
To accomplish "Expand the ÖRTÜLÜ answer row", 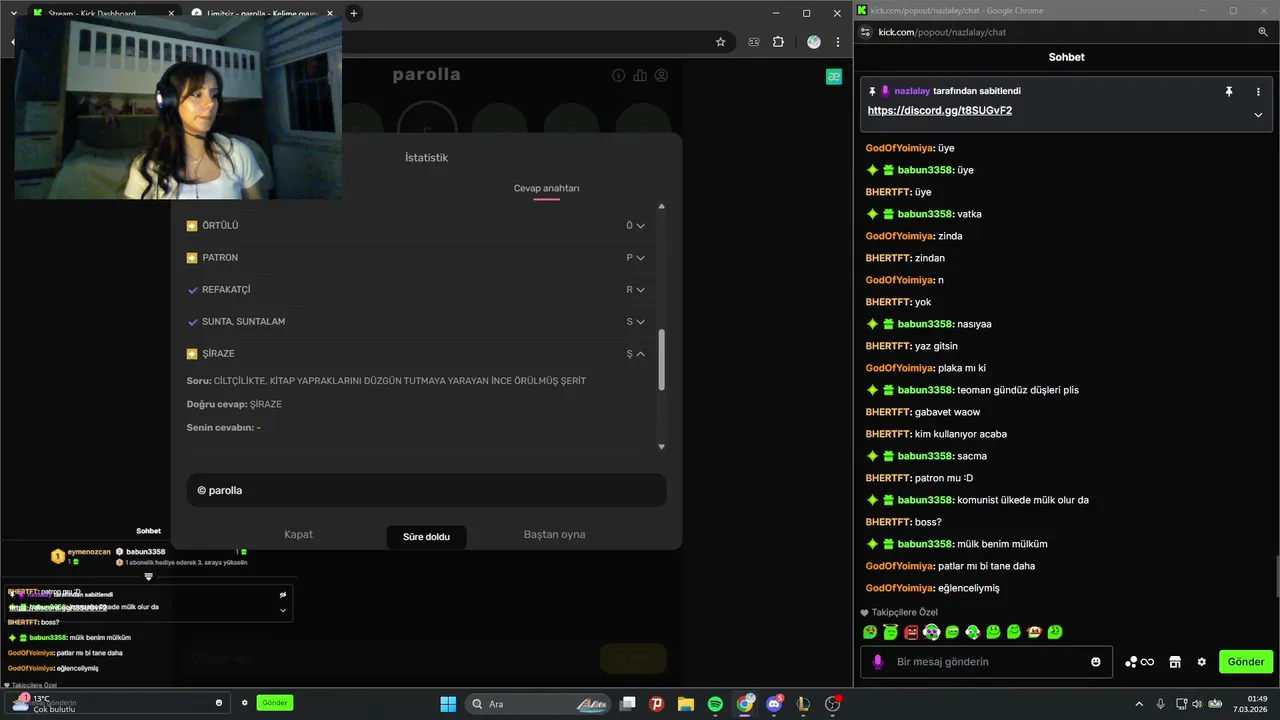I will 416,226.
